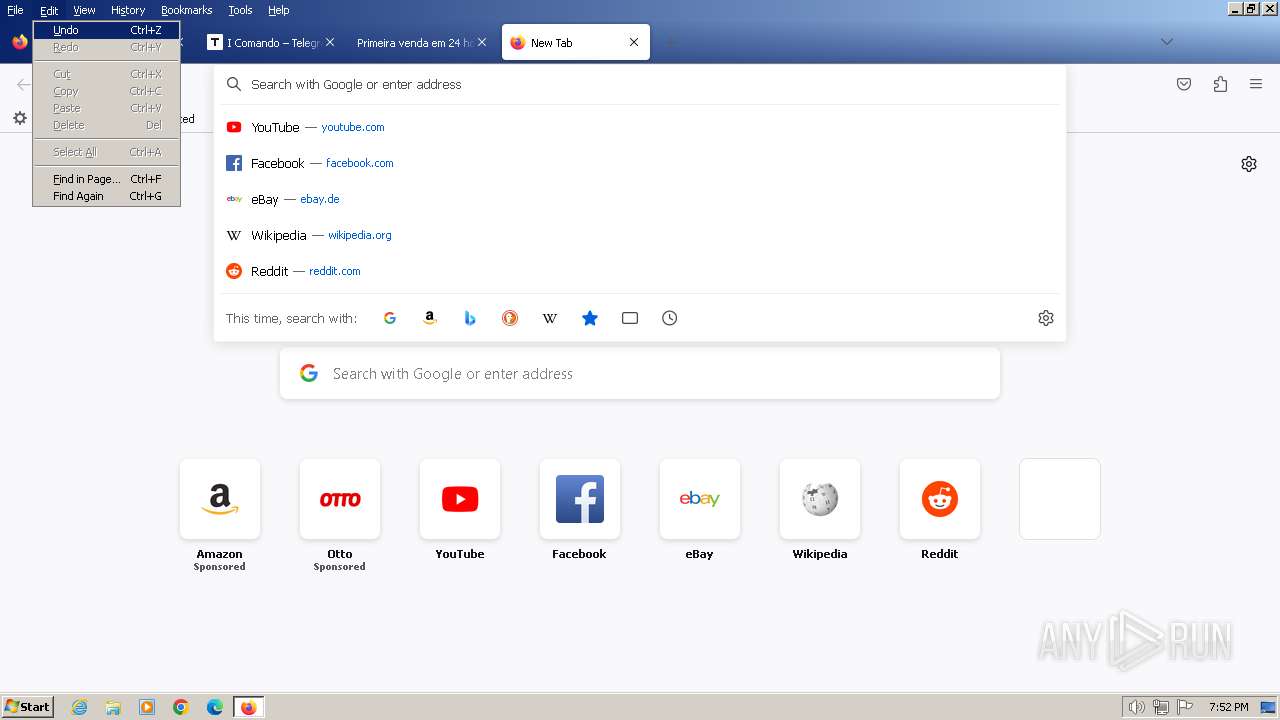Viewport: 1280px width, 720px height.
Task: Open search settings gear in dropdown
Action: [1046, 318]
